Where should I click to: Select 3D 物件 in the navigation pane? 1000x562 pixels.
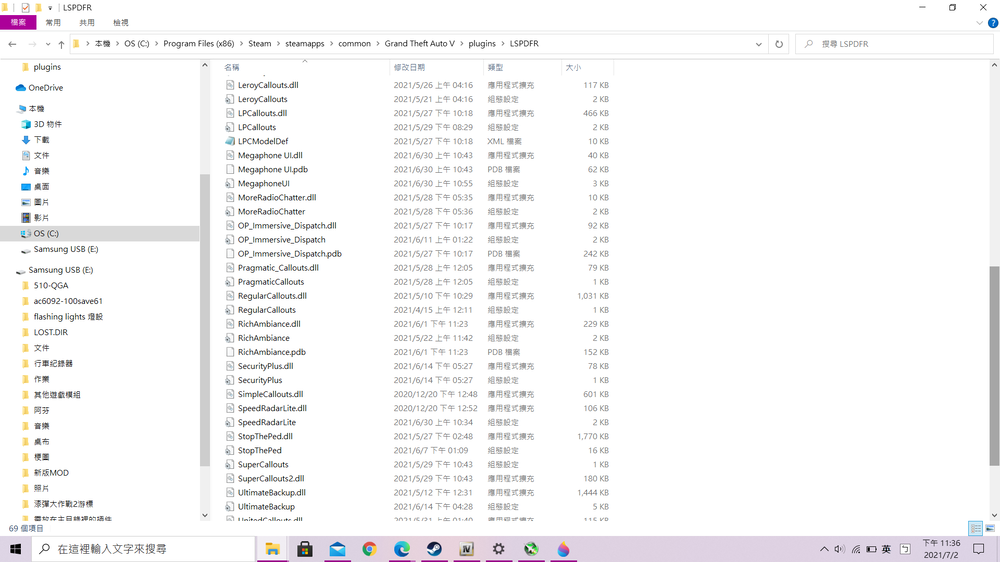(47, 124)
